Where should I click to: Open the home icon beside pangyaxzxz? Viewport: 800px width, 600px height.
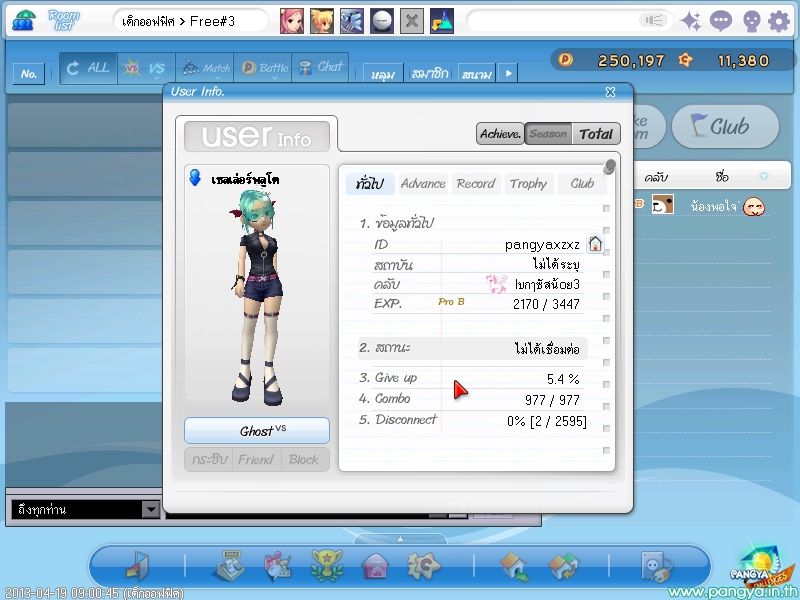595,244
